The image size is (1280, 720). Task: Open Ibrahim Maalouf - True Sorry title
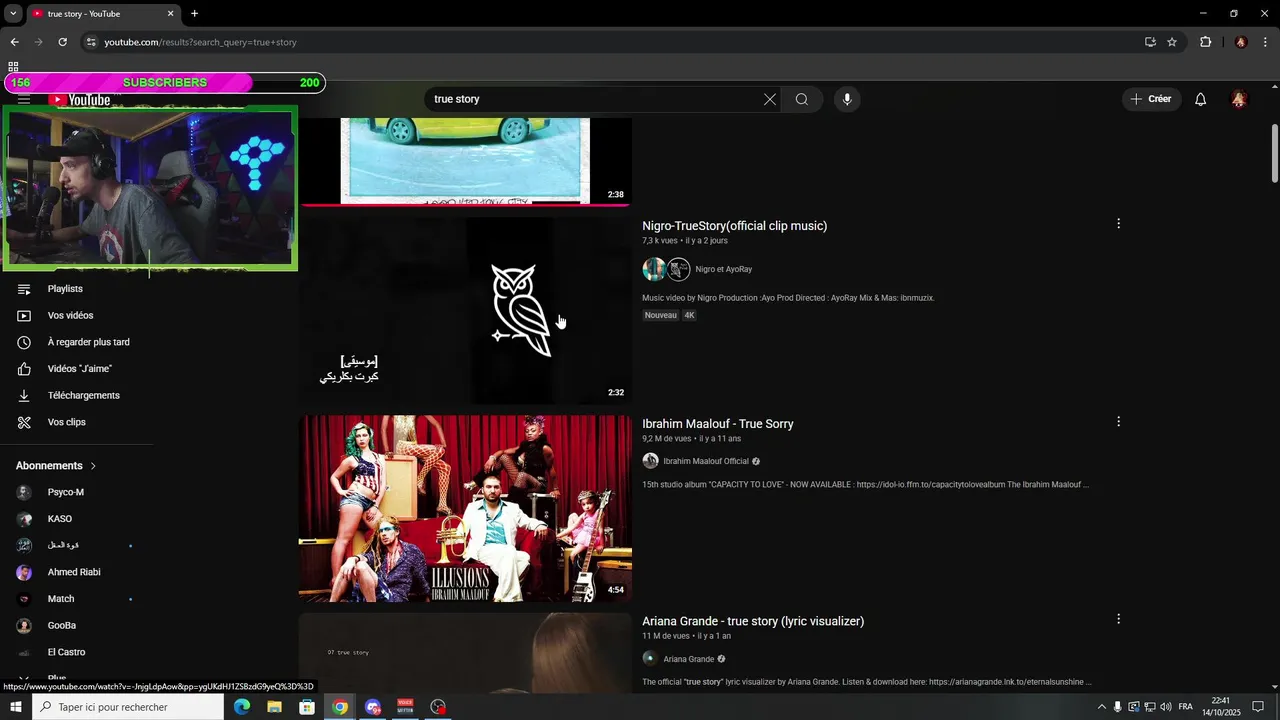[718, 424]
